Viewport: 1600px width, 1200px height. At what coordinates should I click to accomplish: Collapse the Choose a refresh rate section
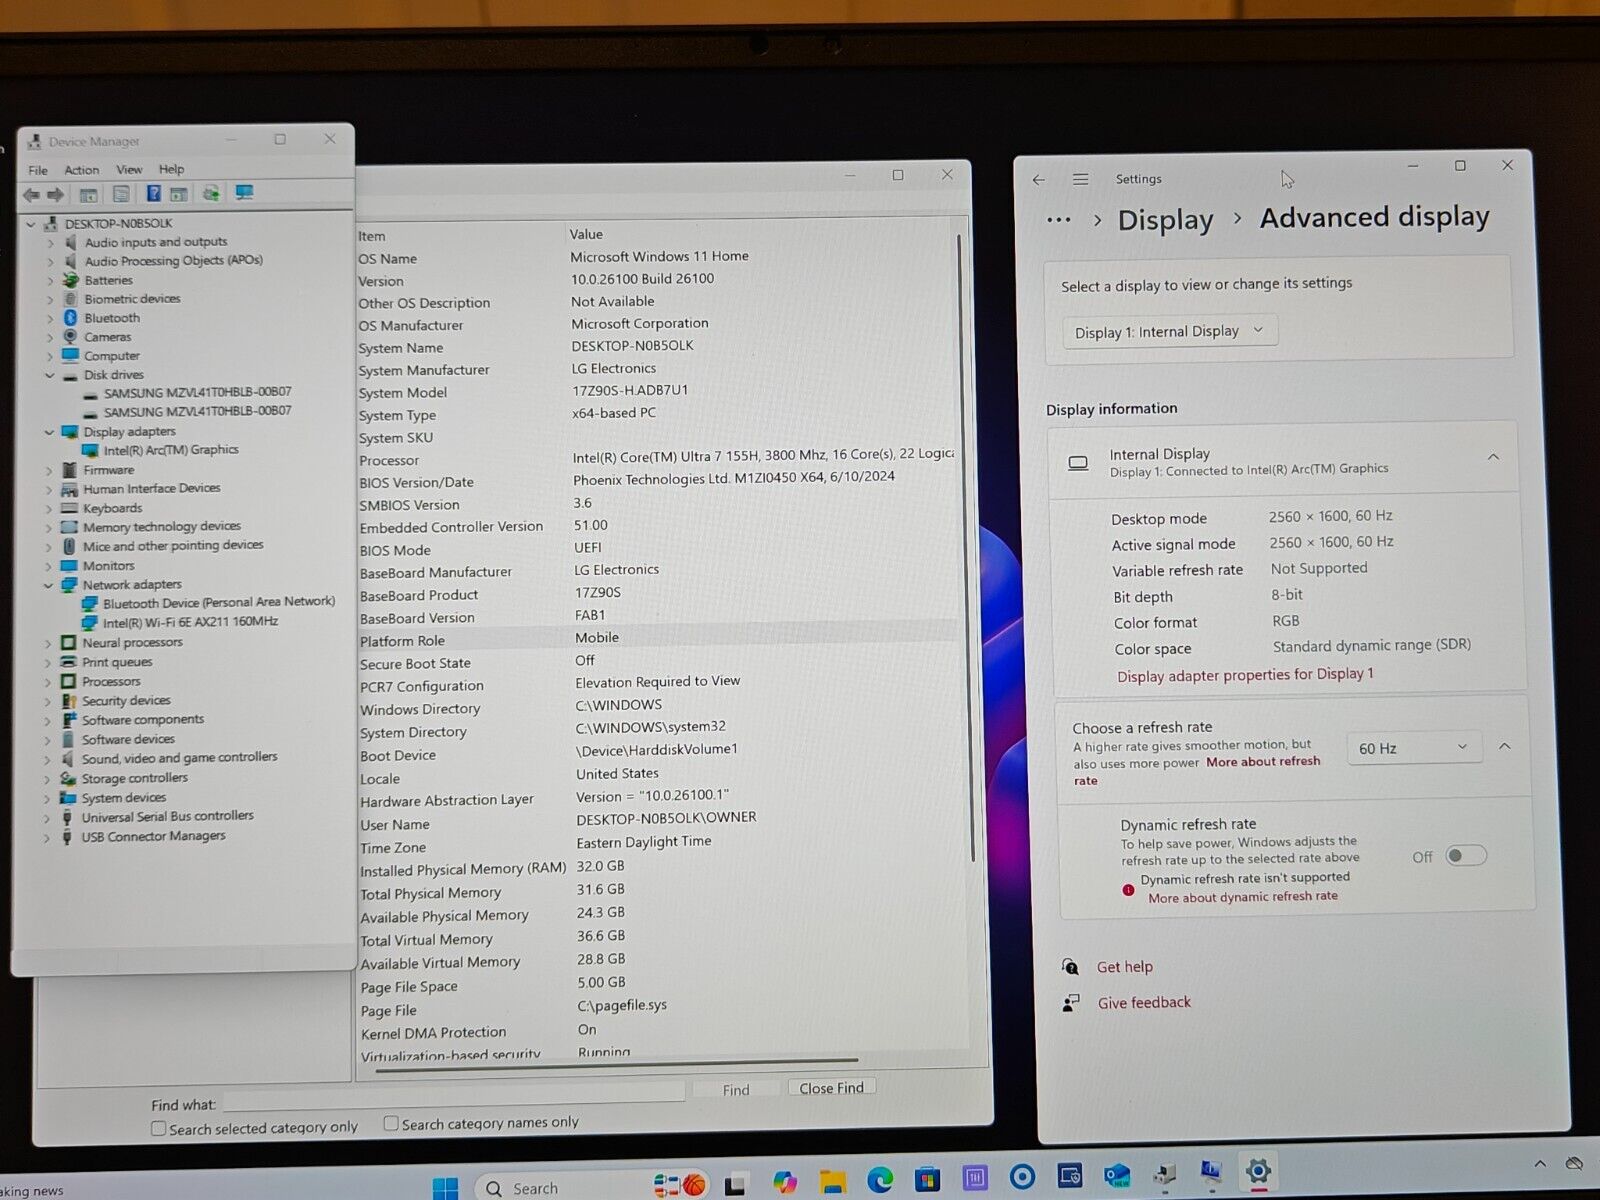(1504, 746)
